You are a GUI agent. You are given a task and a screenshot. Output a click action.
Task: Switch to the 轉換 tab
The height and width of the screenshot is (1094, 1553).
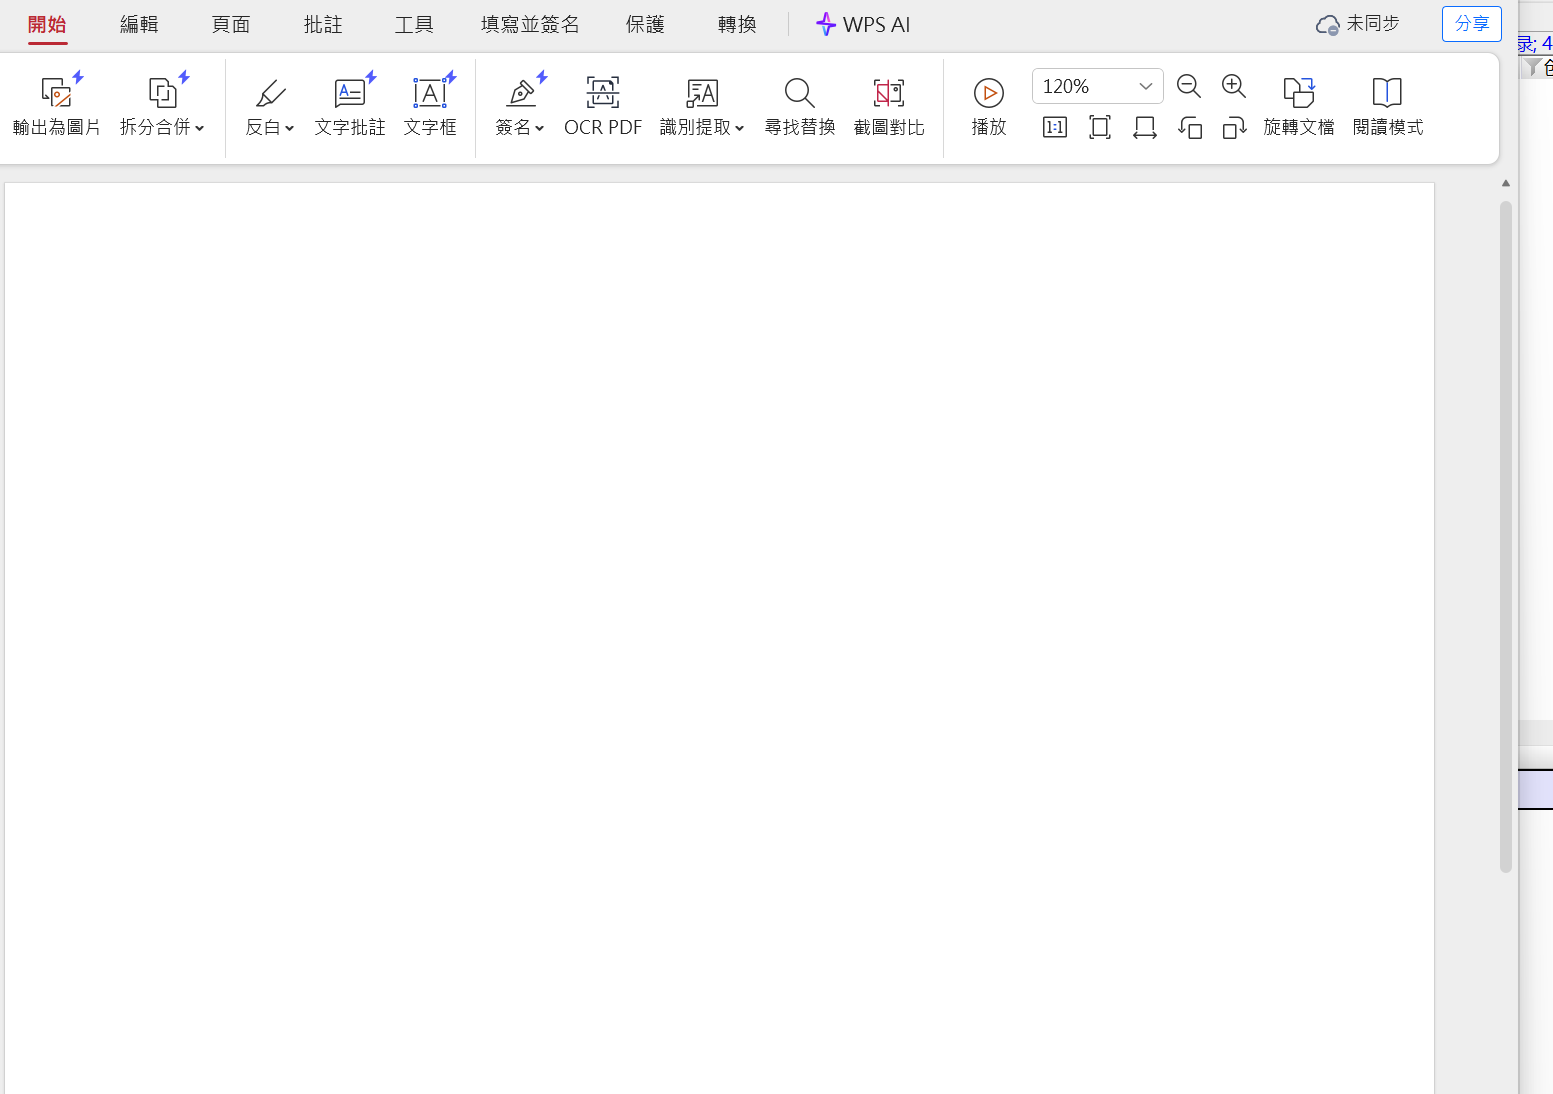[737, 24]
